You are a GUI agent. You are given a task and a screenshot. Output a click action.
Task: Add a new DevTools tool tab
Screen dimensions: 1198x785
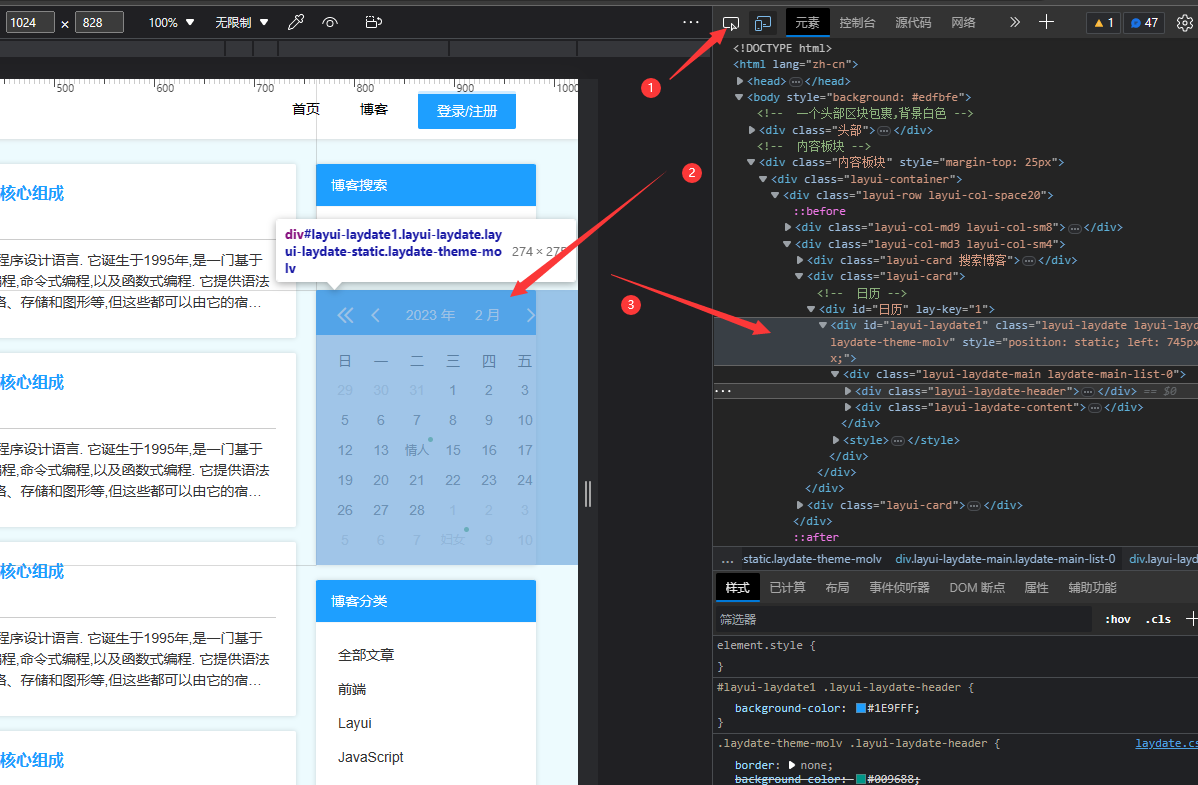click(x=1047, y=22)
